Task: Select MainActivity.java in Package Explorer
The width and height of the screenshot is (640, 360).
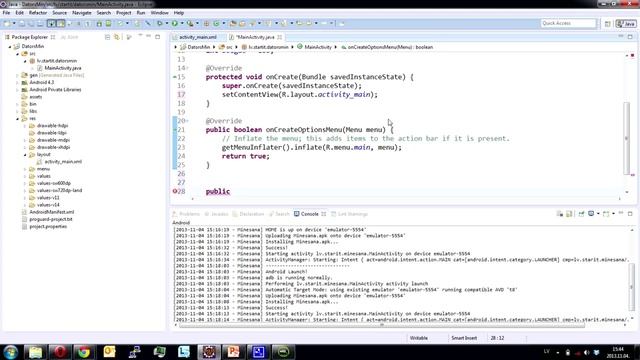Action: coord(62,68)
